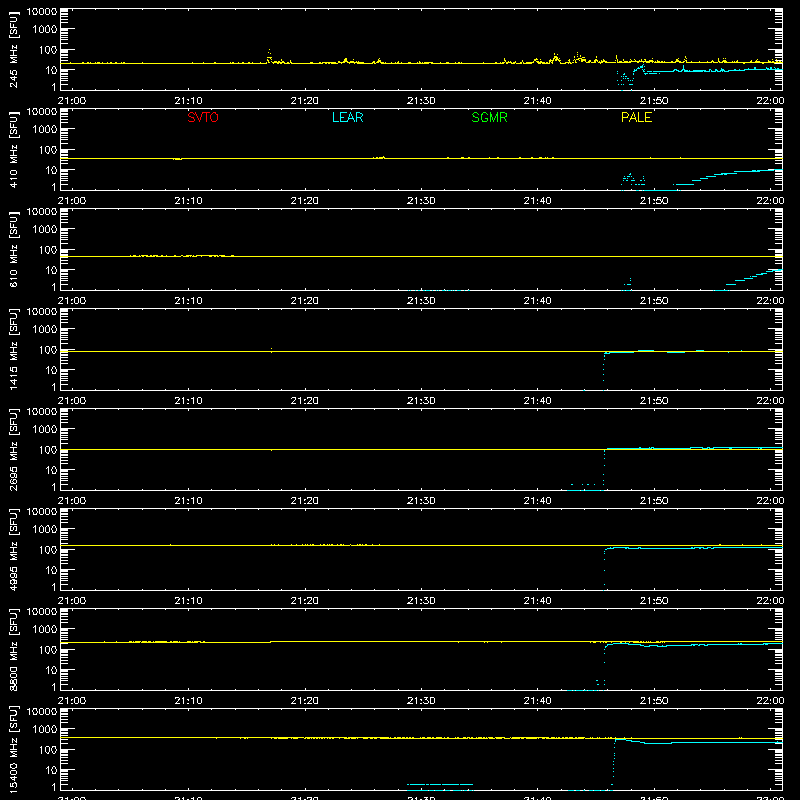Image resolution: width=800 pixels, height=800 pixels.
Task: Click 21:10 tick below the 2695 MHz plot
Action: click(x=188, y=501)
